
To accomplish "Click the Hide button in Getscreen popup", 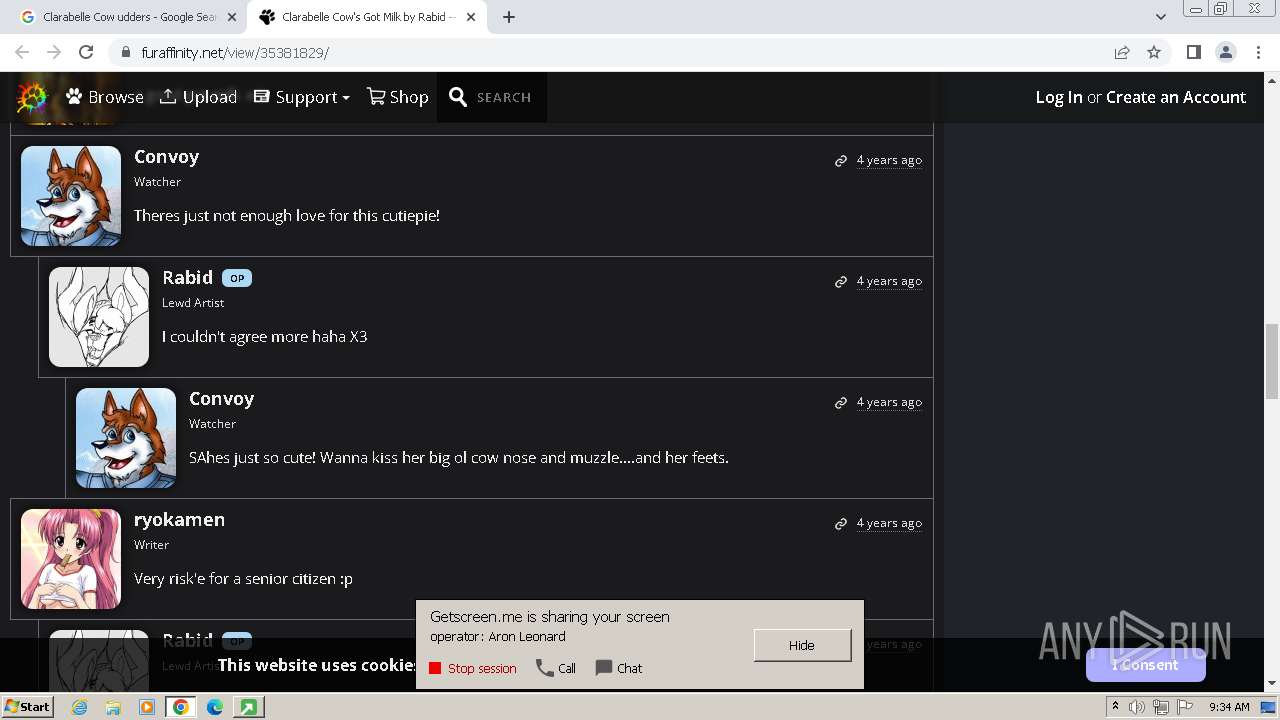I will [x=802, y=645].
